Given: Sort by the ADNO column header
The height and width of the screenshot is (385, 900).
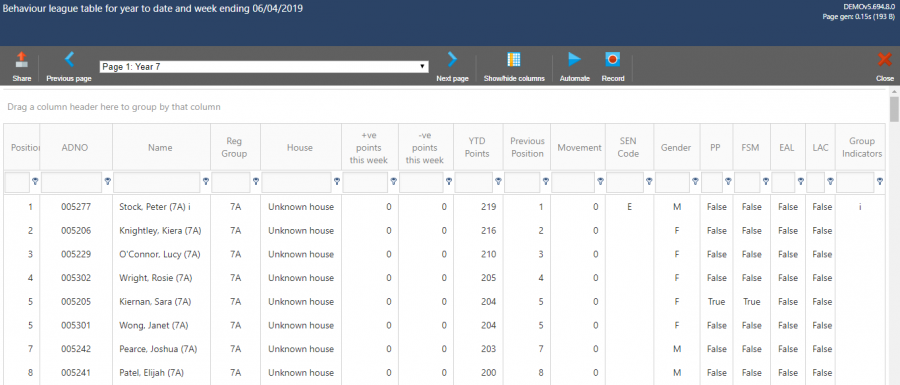Looking at the screenshot, I should click(x=75, y=147).
